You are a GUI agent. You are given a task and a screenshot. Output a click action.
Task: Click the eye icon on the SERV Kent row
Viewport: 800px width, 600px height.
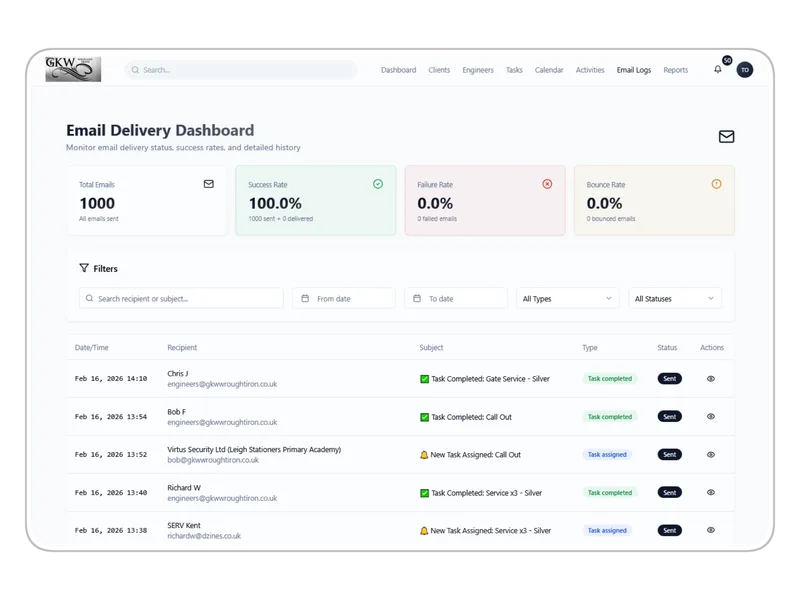coord(710,530)
